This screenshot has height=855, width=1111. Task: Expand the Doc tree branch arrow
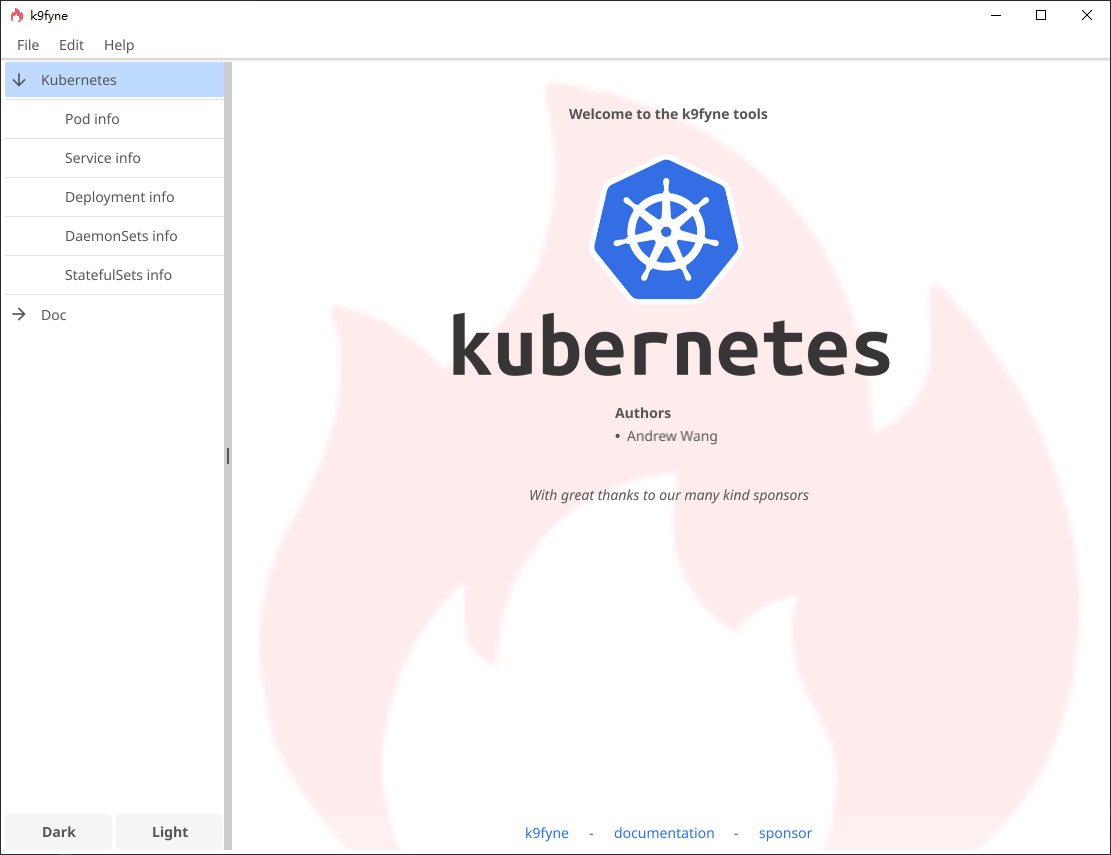click(x=19, y=314)
